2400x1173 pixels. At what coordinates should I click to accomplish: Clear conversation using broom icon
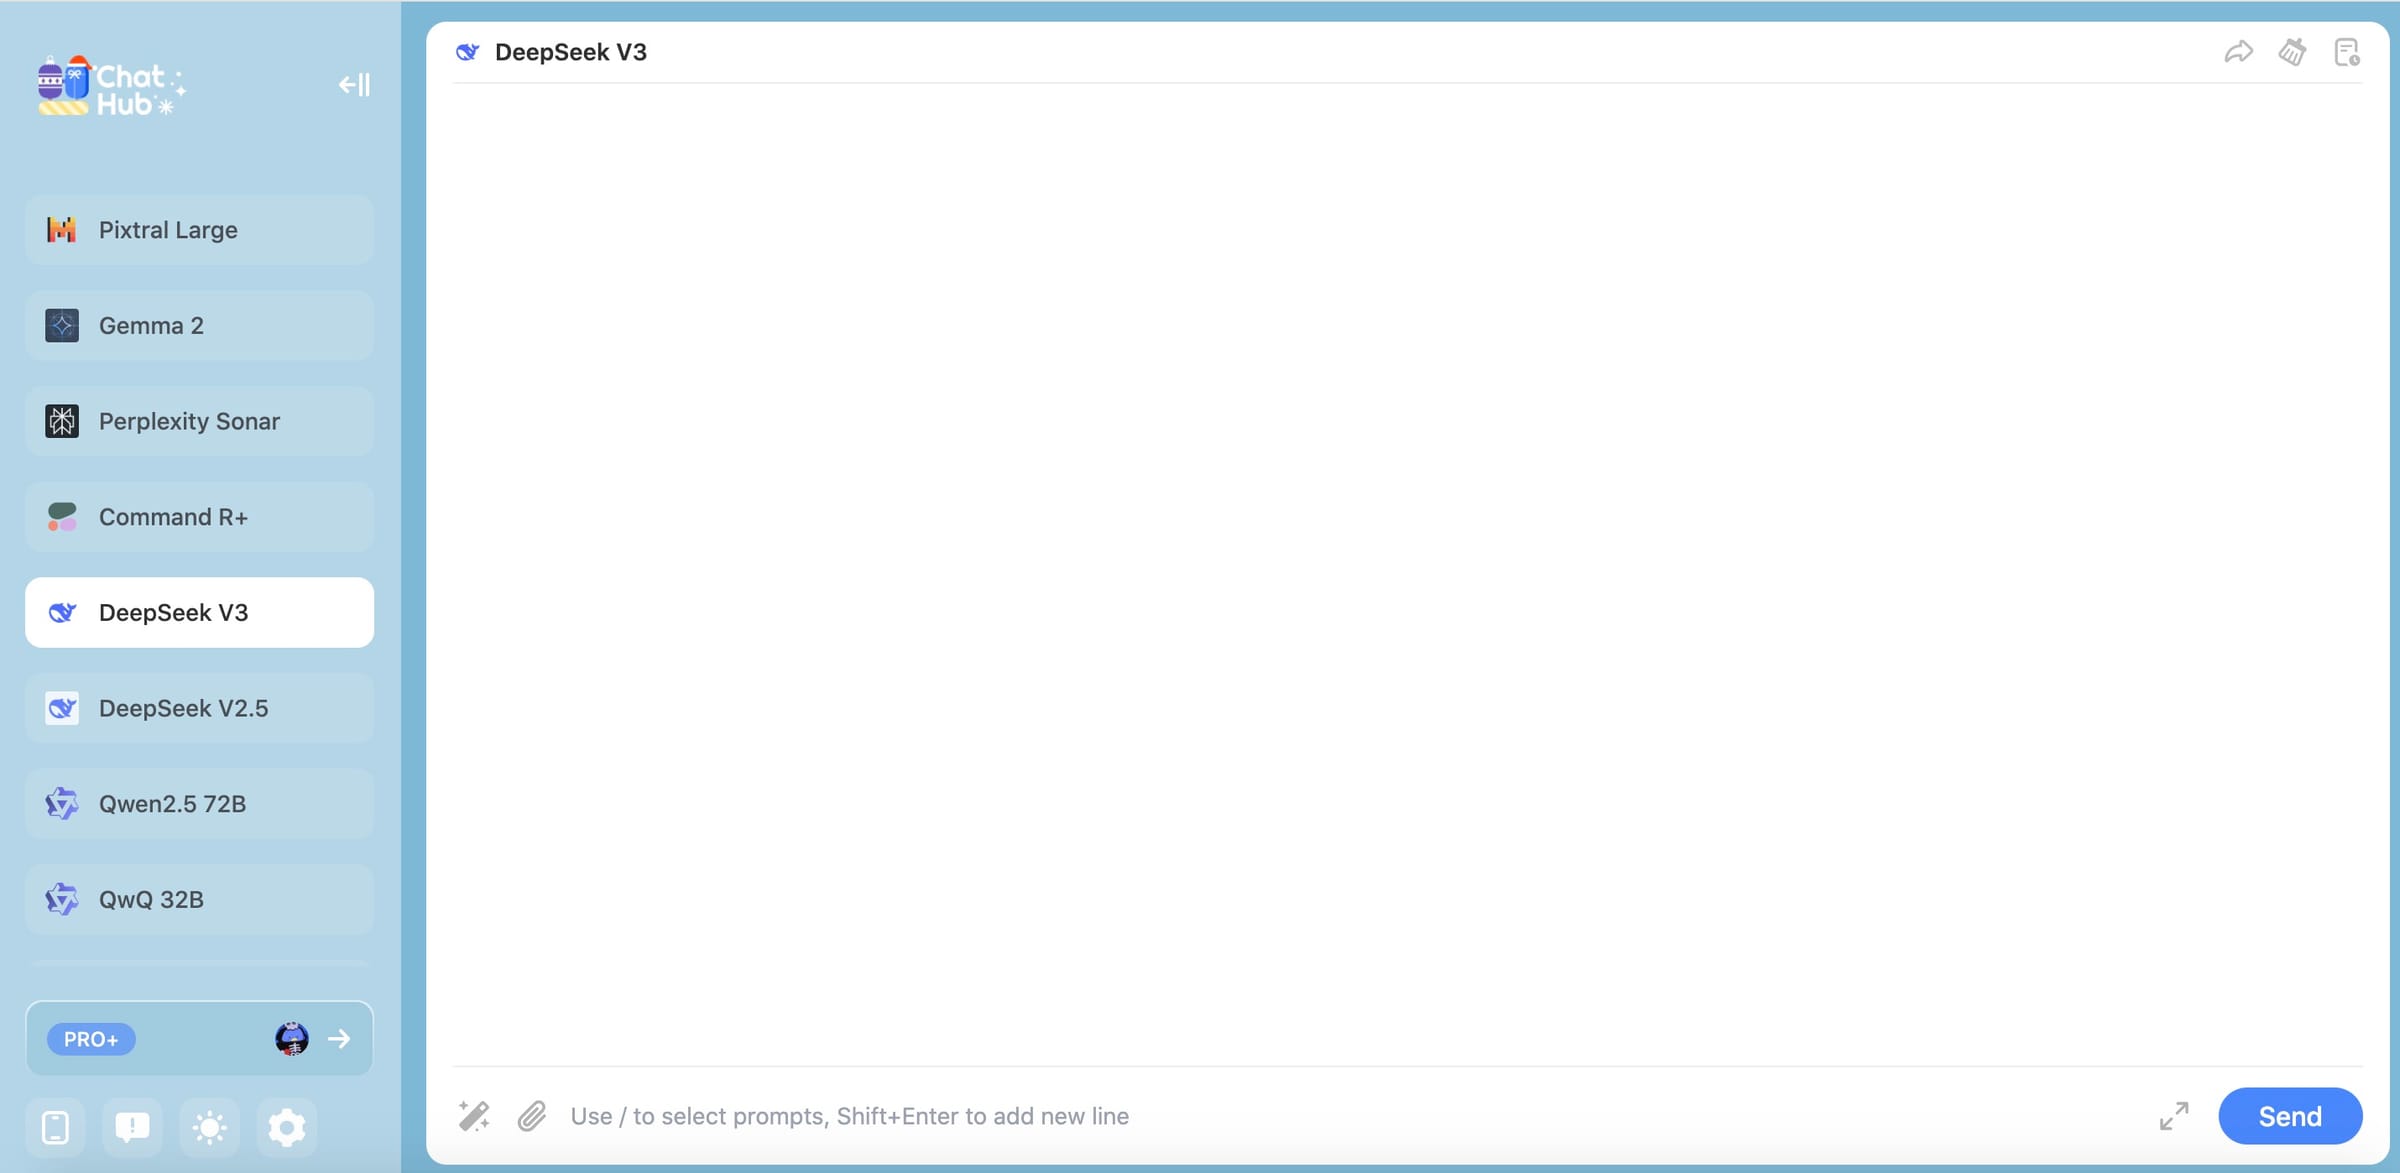(2292, 52)
